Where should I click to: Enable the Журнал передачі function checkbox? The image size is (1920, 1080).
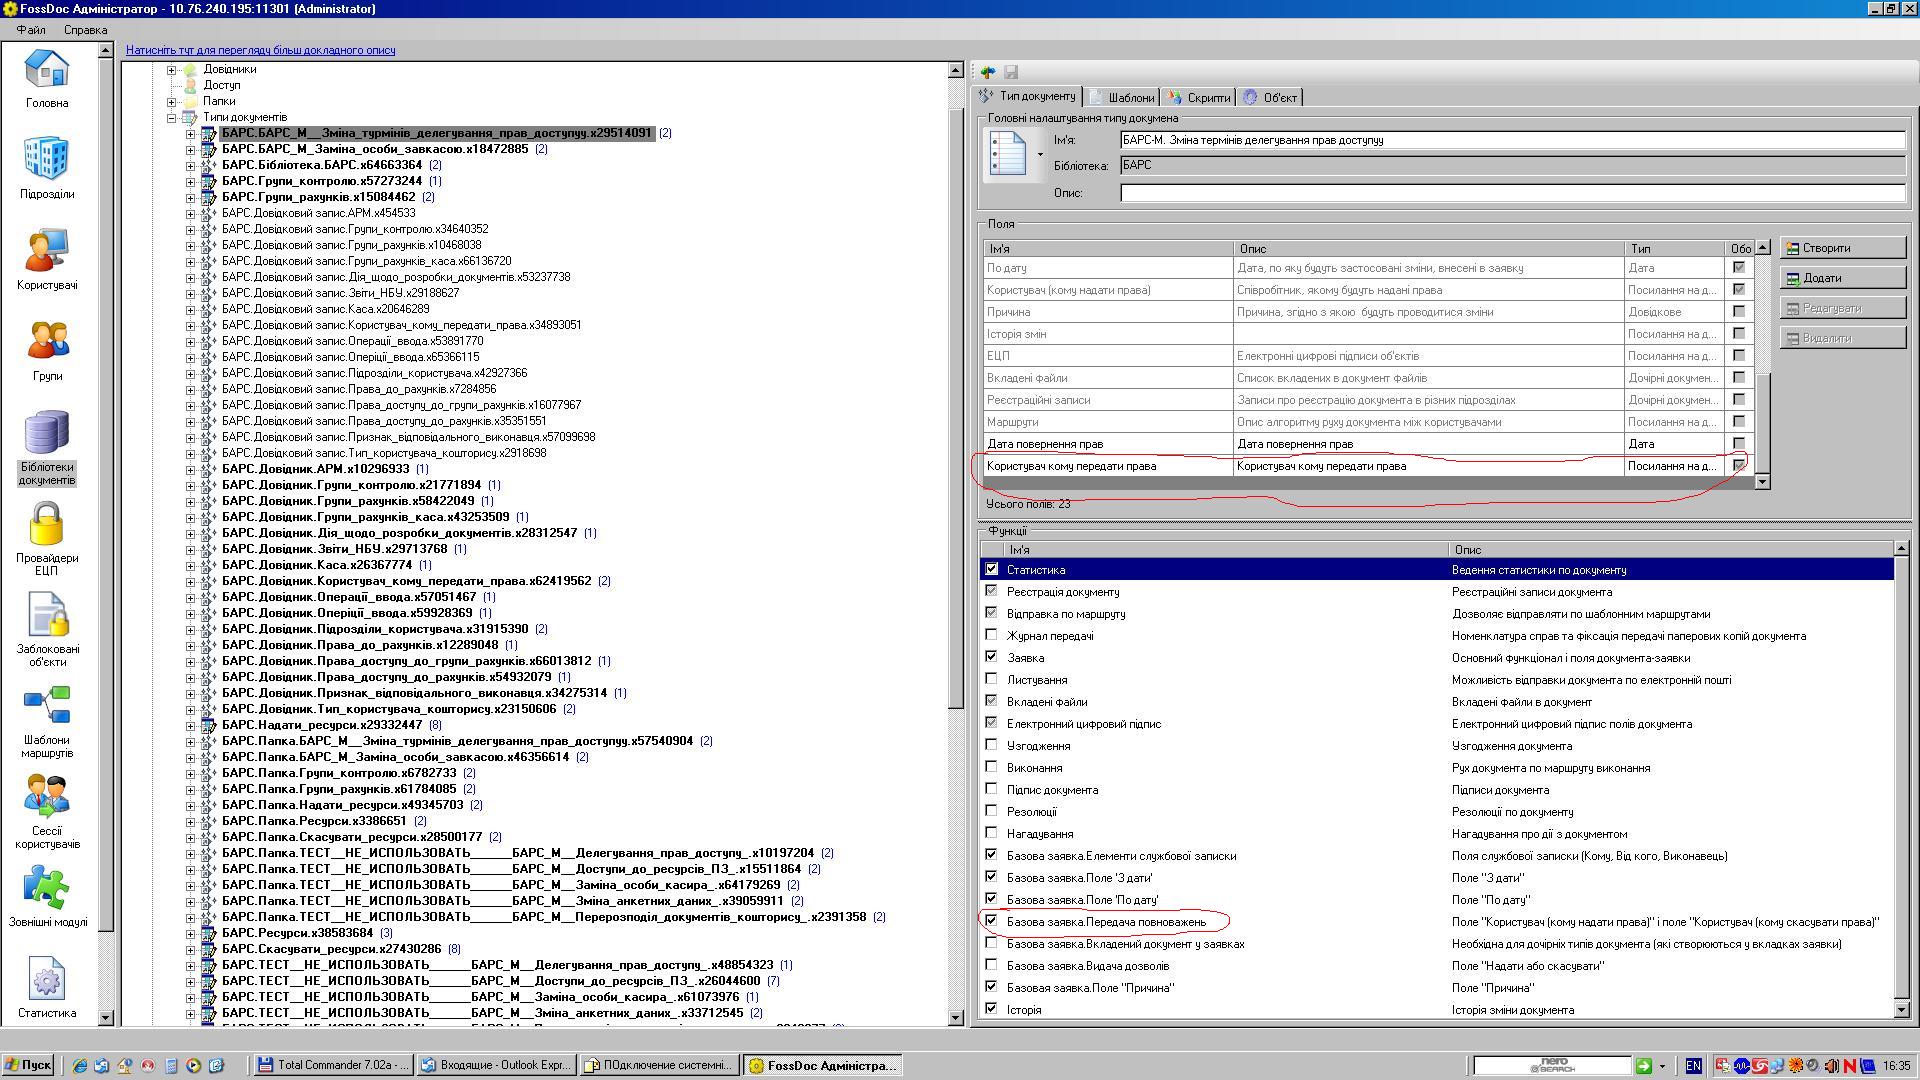pyautogui.click(x=991, y=635)
